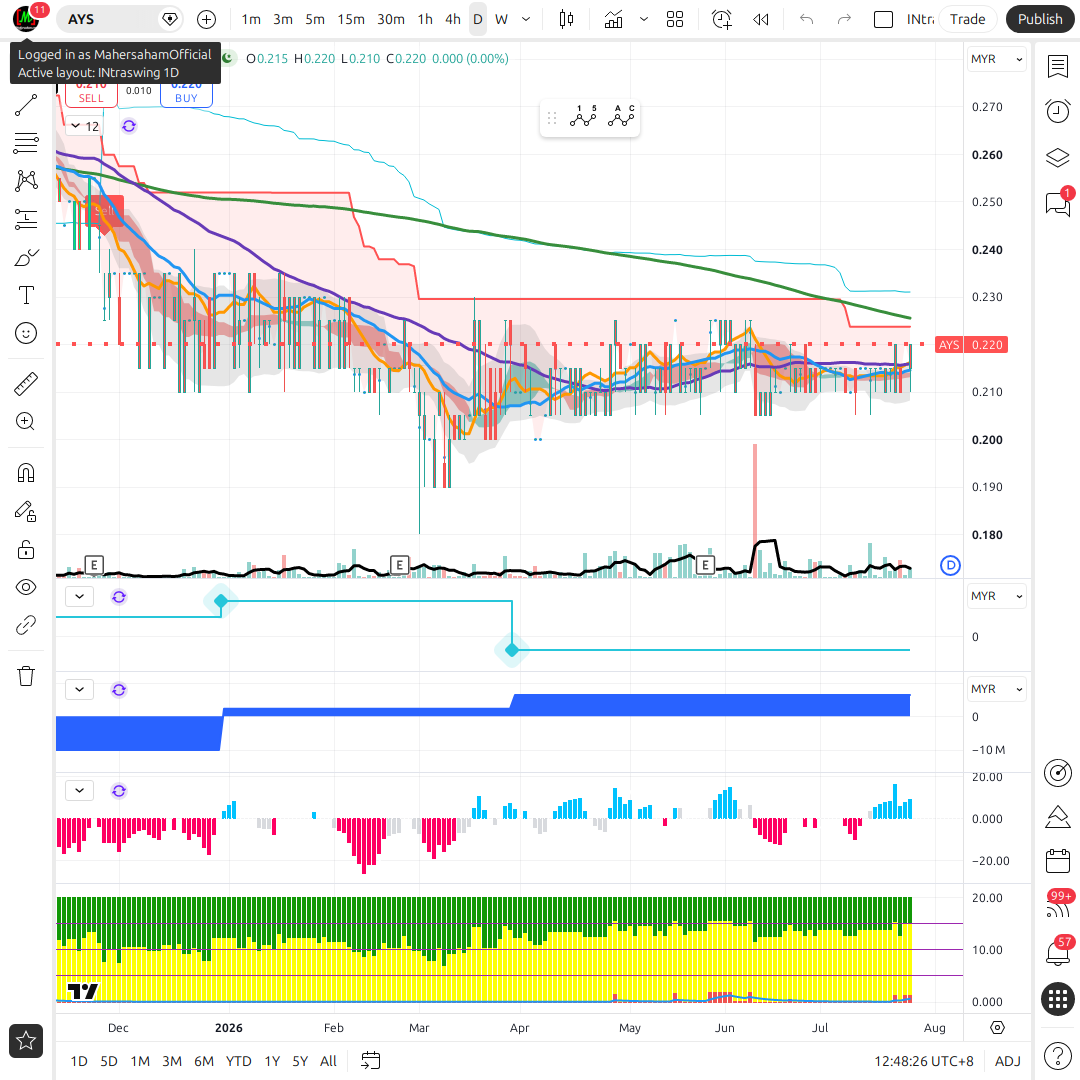Viewport: 1080px width, 1080px height.
Task: Open favorites star toolbar button
Action: click(x=26, y=1041)
